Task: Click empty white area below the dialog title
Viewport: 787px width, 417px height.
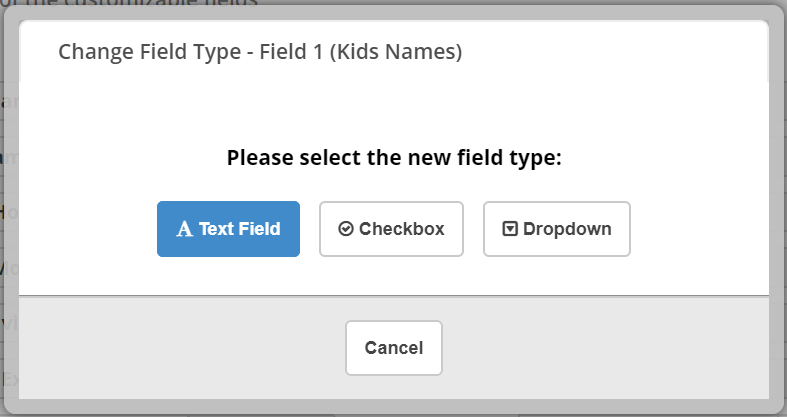Action: [x=394, y=110]
